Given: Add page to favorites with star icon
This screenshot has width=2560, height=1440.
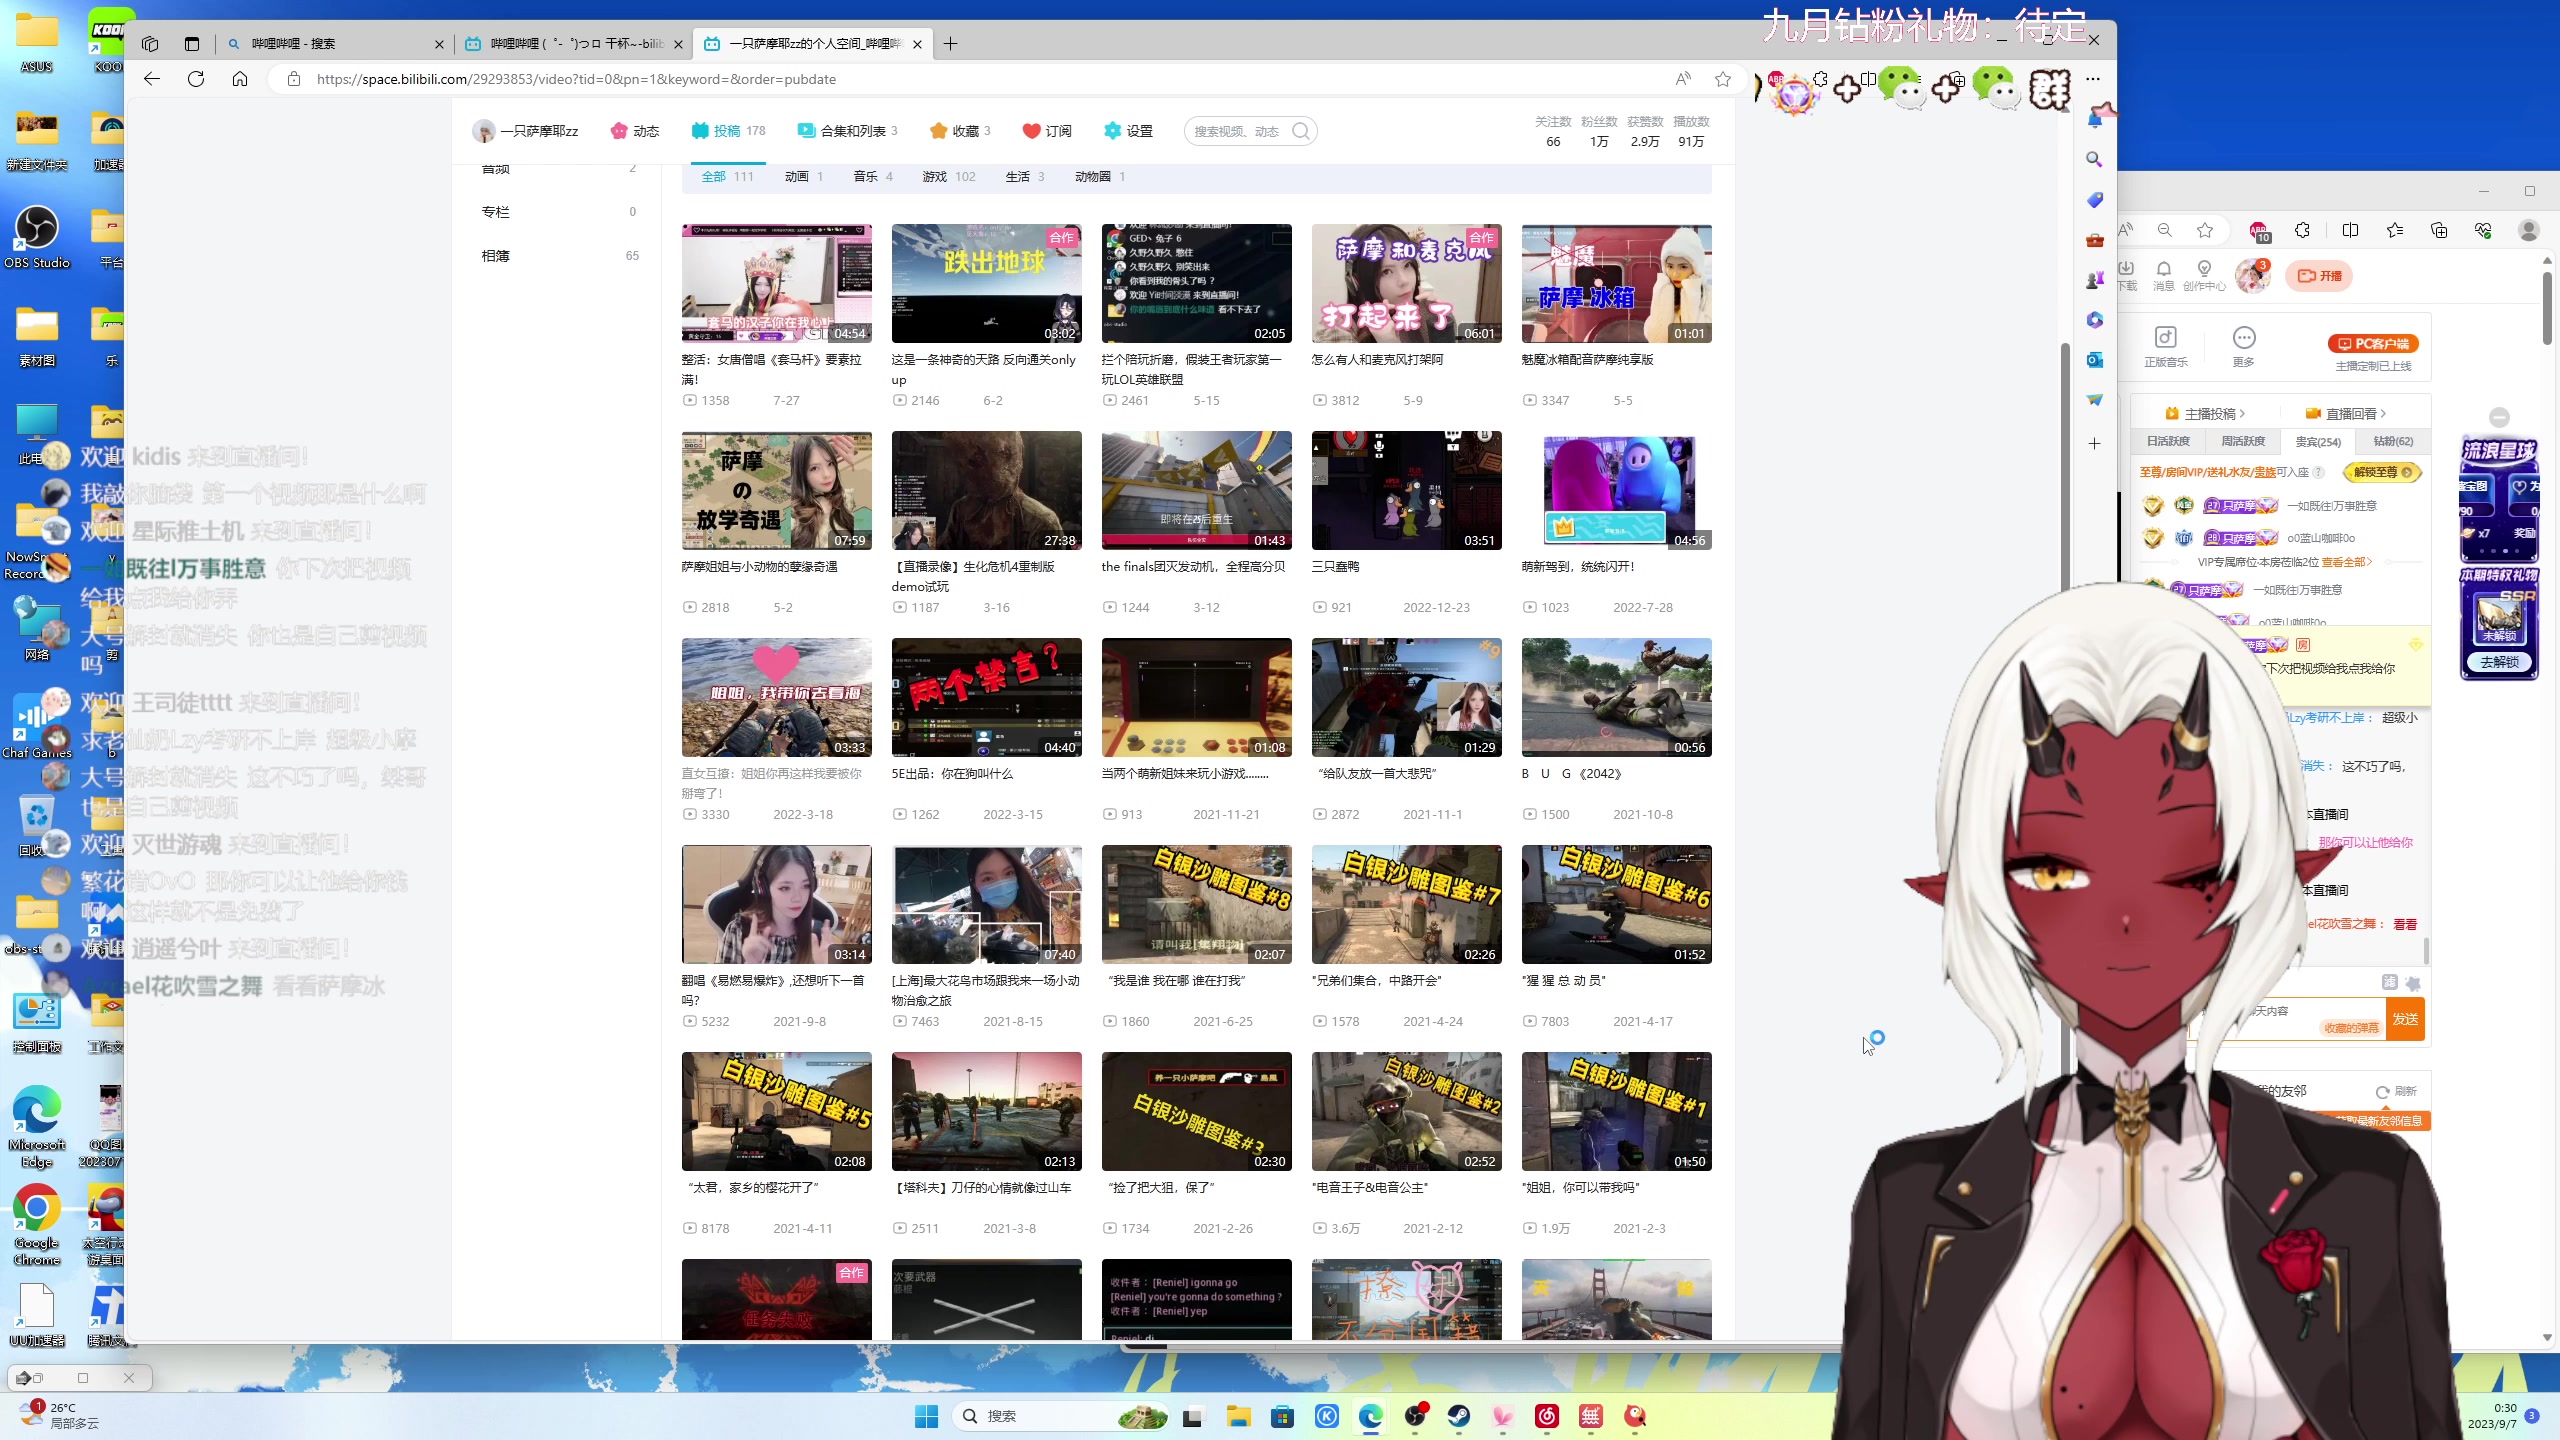Looking at the screenshot, I should 1723,79.
